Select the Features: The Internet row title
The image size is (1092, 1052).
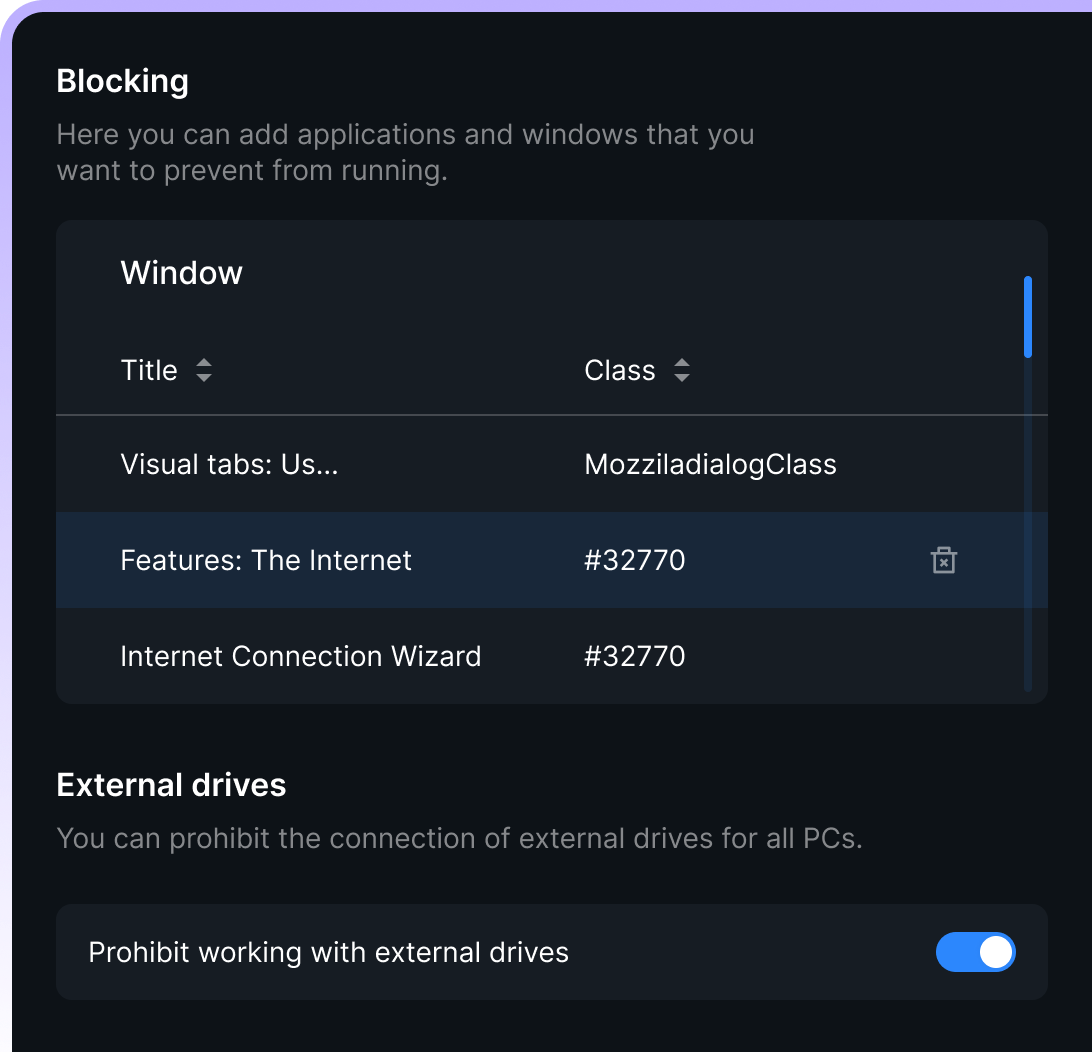[x=266, y=560]
